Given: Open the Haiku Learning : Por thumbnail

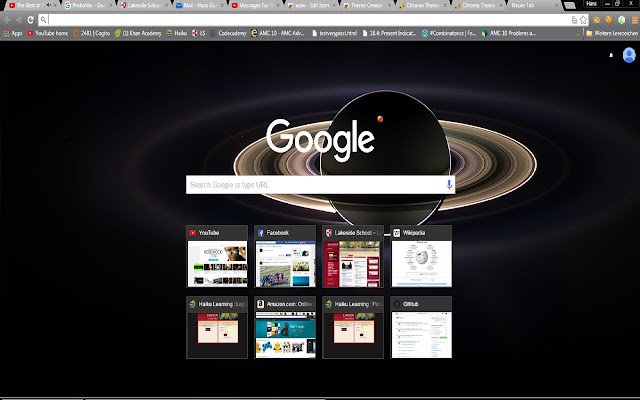Looking at the screenshot, I should tap(353, 327).
